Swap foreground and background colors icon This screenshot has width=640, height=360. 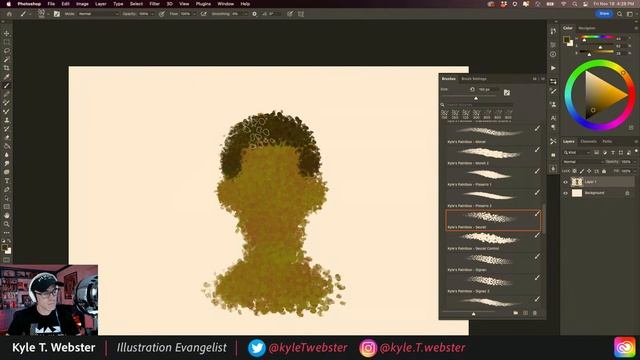(9, 241)
